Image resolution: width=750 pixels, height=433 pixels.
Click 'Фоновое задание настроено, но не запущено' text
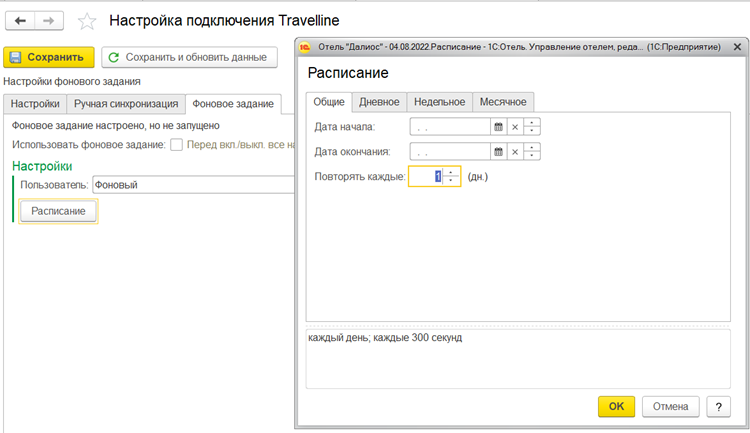[x=115, y=126]
